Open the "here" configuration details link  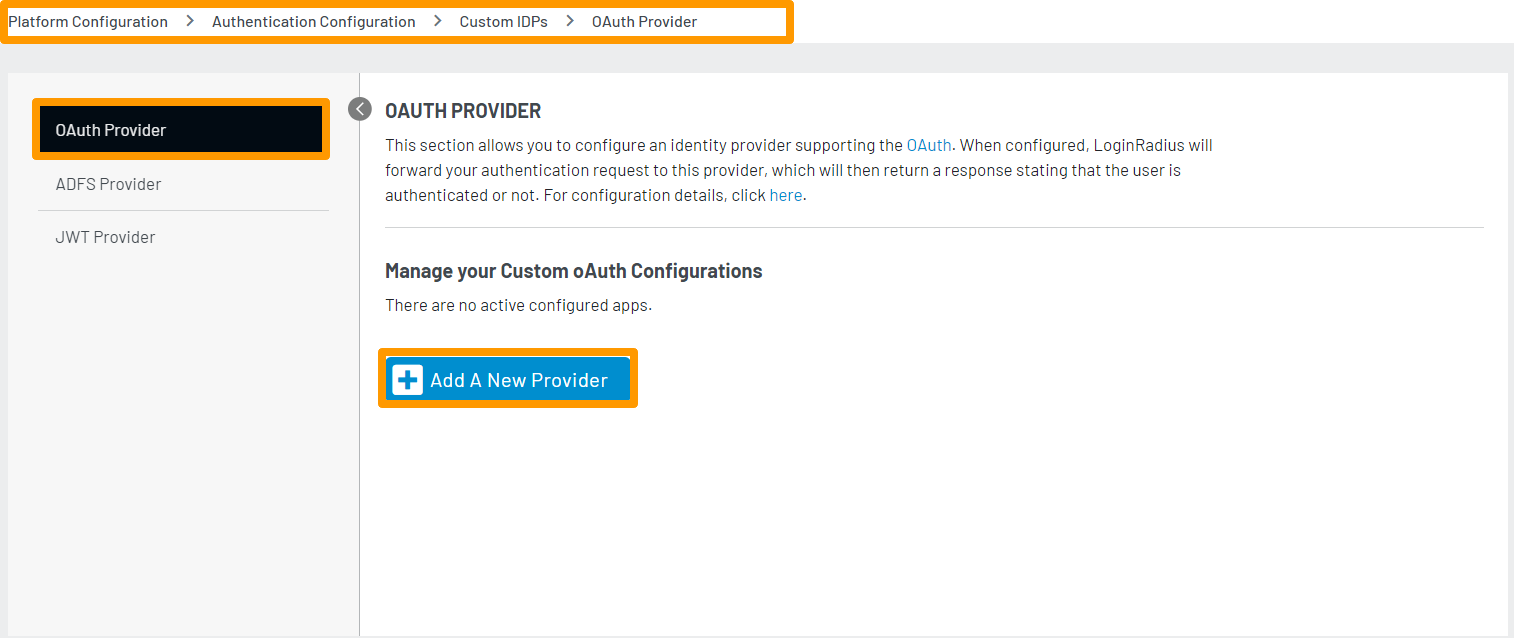[785, 195]
